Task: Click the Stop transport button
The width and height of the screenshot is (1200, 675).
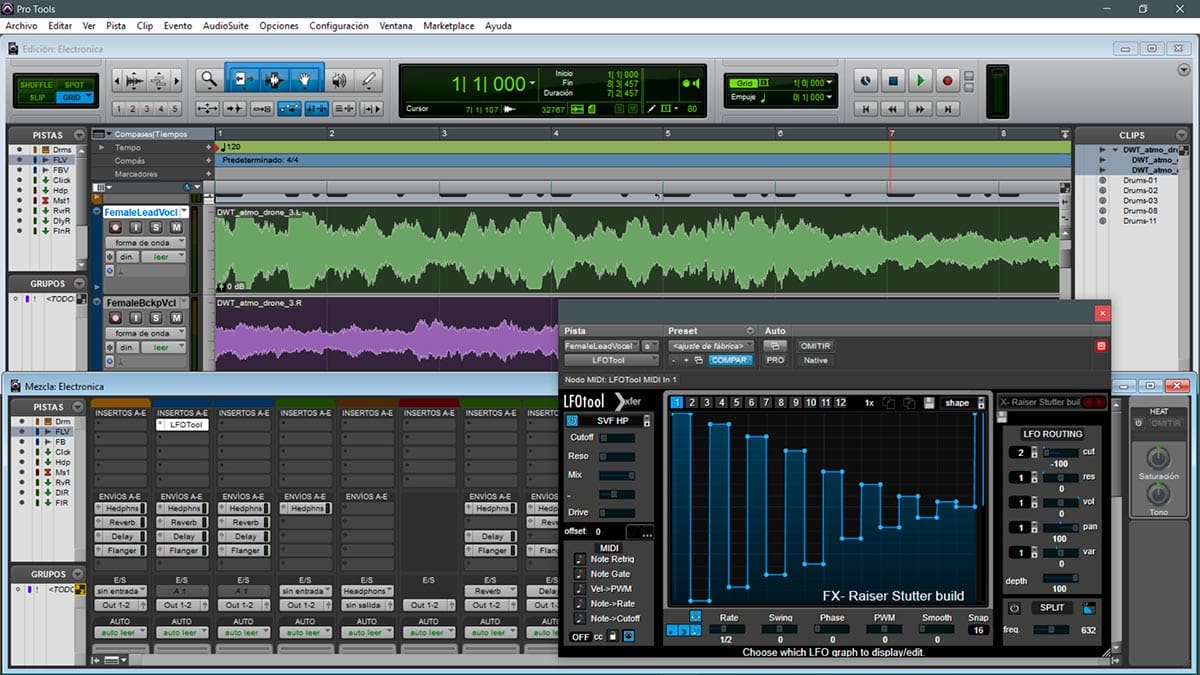Action: click(893, 80)
